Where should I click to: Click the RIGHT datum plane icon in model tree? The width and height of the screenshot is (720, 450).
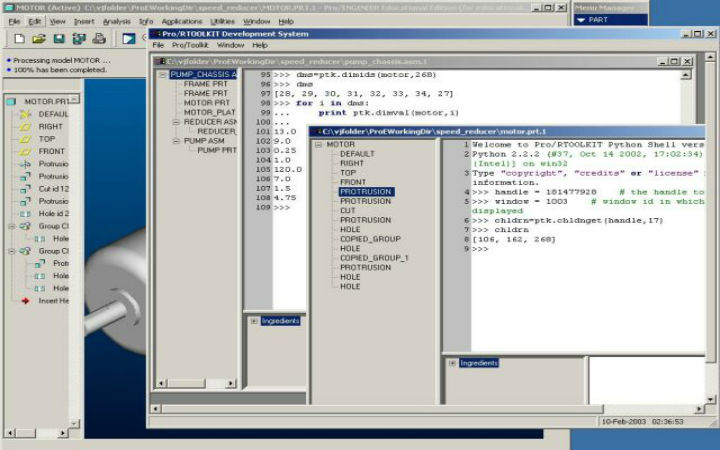click(x=25, y=126)
